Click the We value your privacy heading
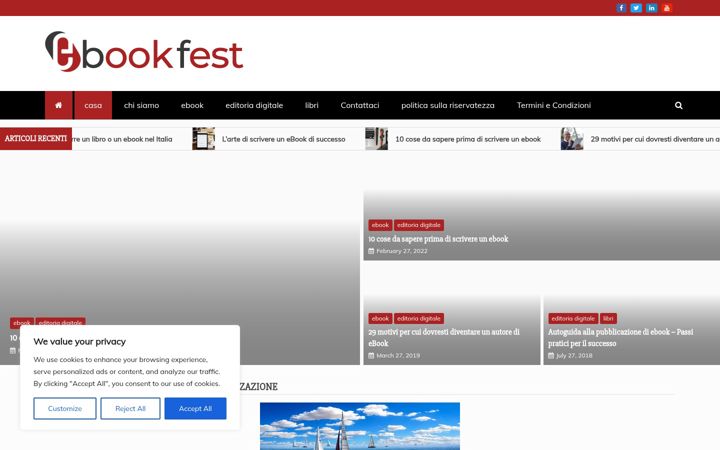Viewport: 720px width, 450px height. [79, 342]
